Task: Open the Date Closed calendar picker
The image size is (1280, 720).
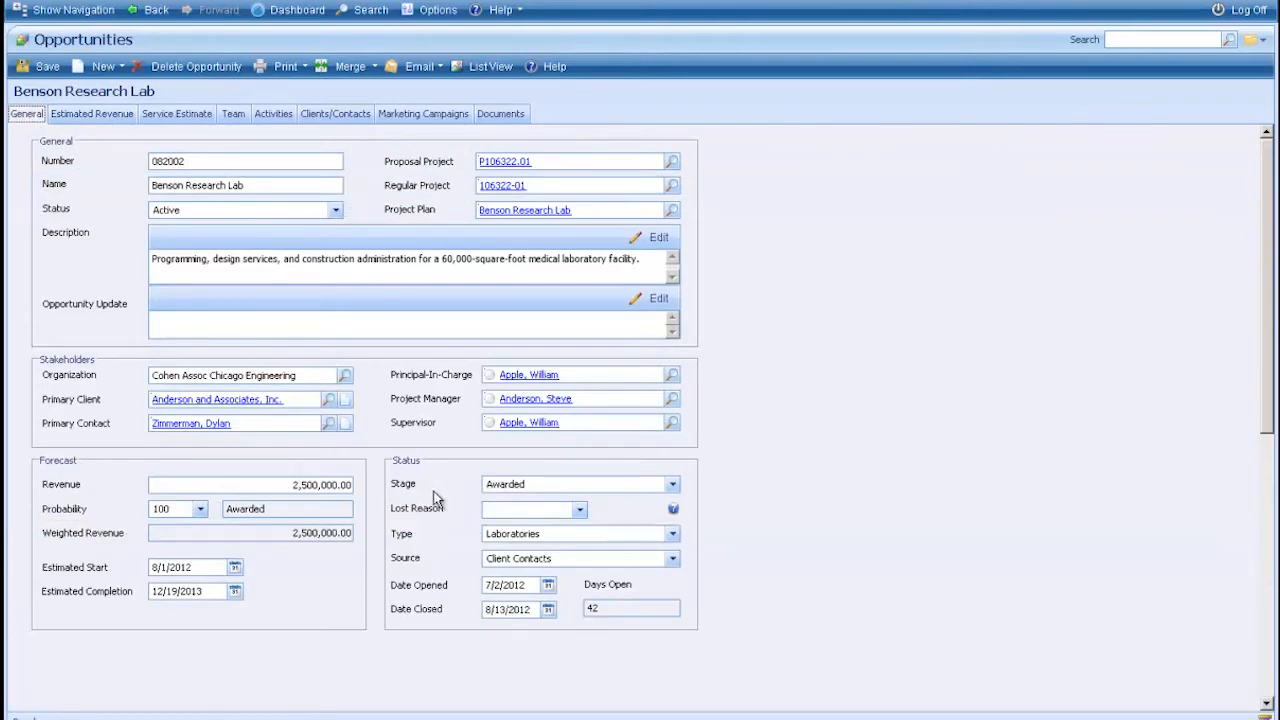Action: [x=548, y=609]
